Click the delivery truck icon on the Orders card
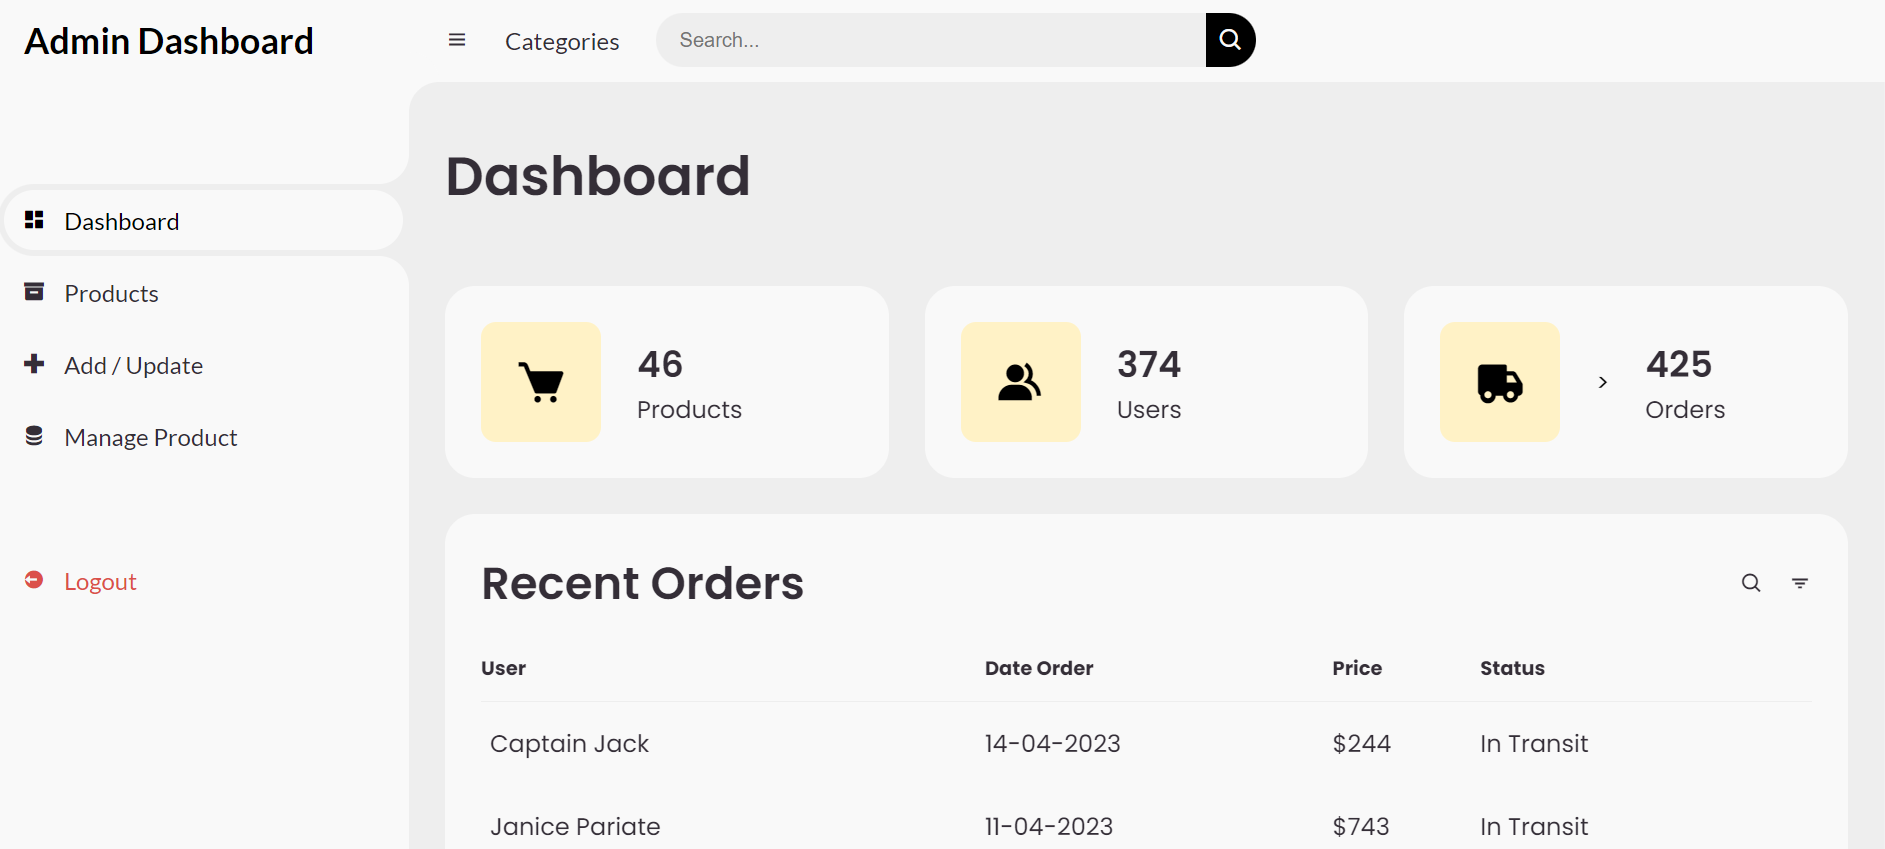The image size is (1885, 849). 1499,382
